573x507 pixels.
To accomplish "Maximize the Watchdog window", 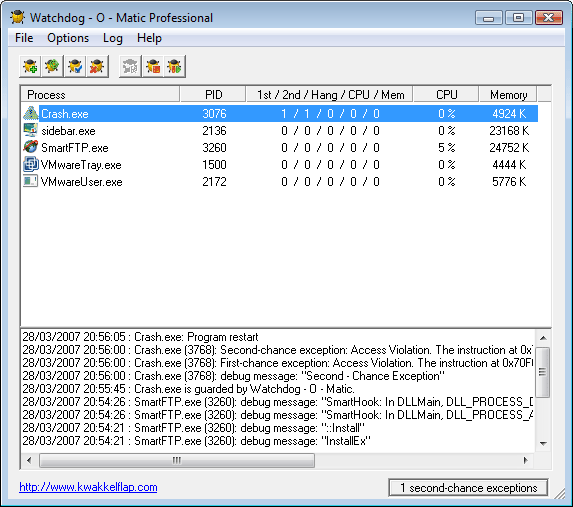I will pos(518,18).
